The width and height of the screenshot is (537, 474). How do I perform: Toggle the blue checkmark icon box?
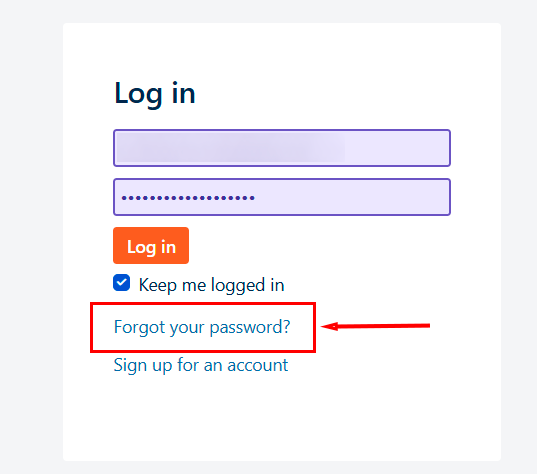[122, 283]
